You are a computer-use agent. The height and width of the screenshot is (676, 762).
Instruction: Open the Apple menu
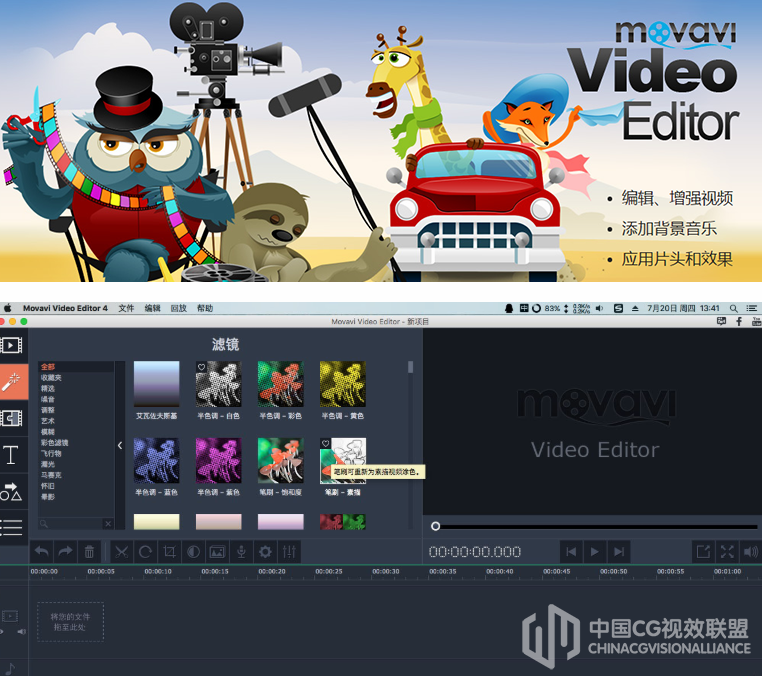[8, 308]
